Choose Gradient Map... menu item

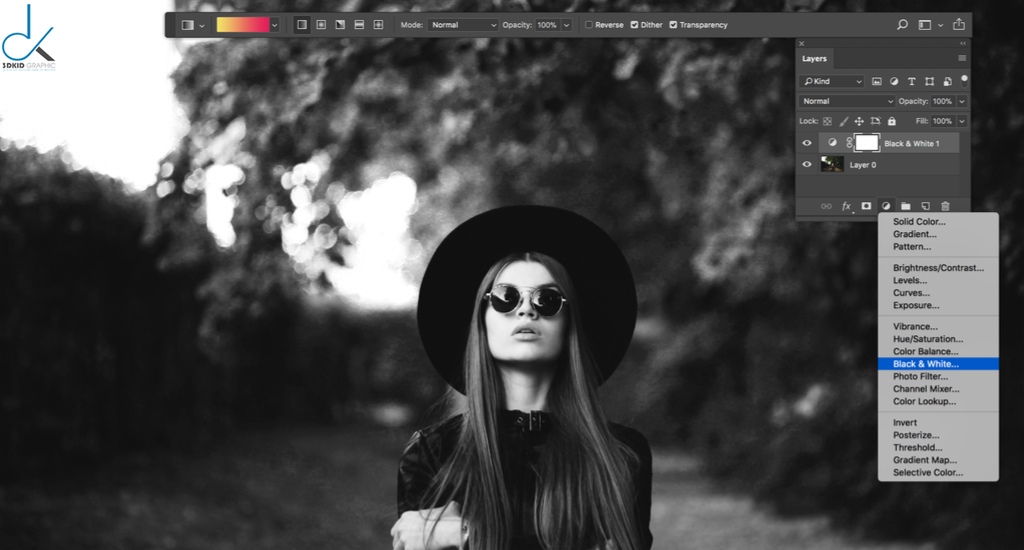[925, 460]
